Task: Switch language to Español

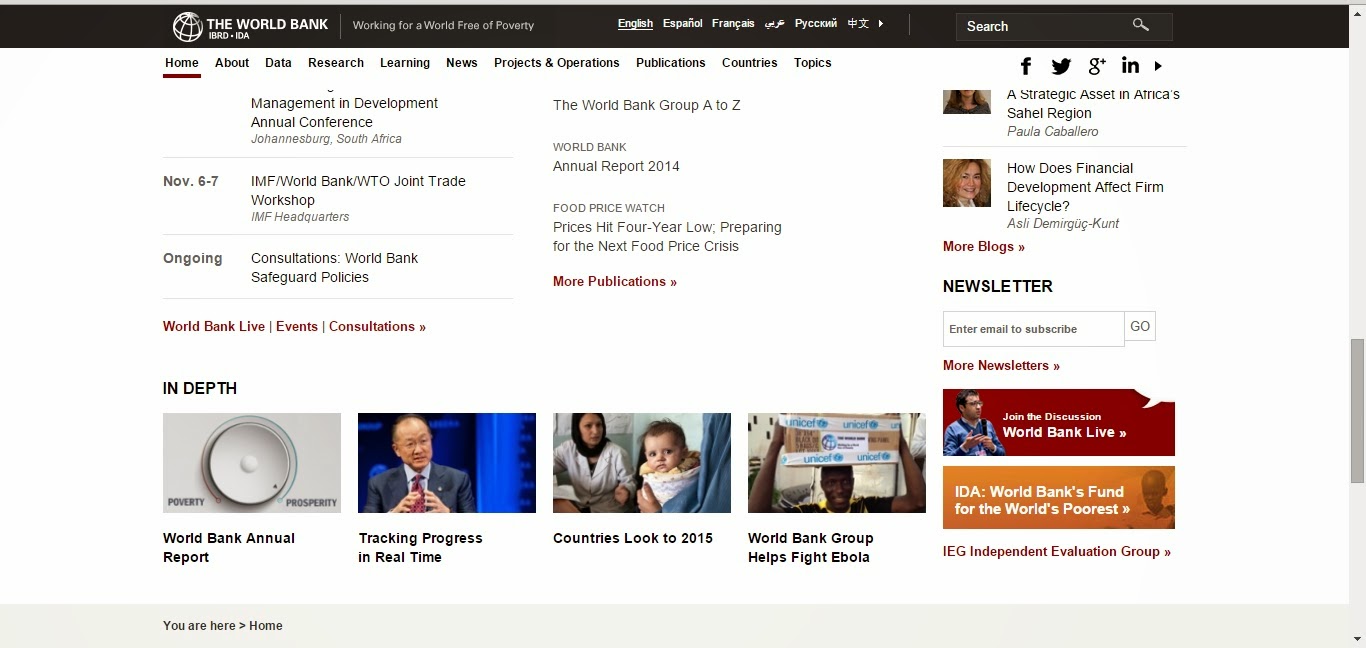Action: coord(683,23)
